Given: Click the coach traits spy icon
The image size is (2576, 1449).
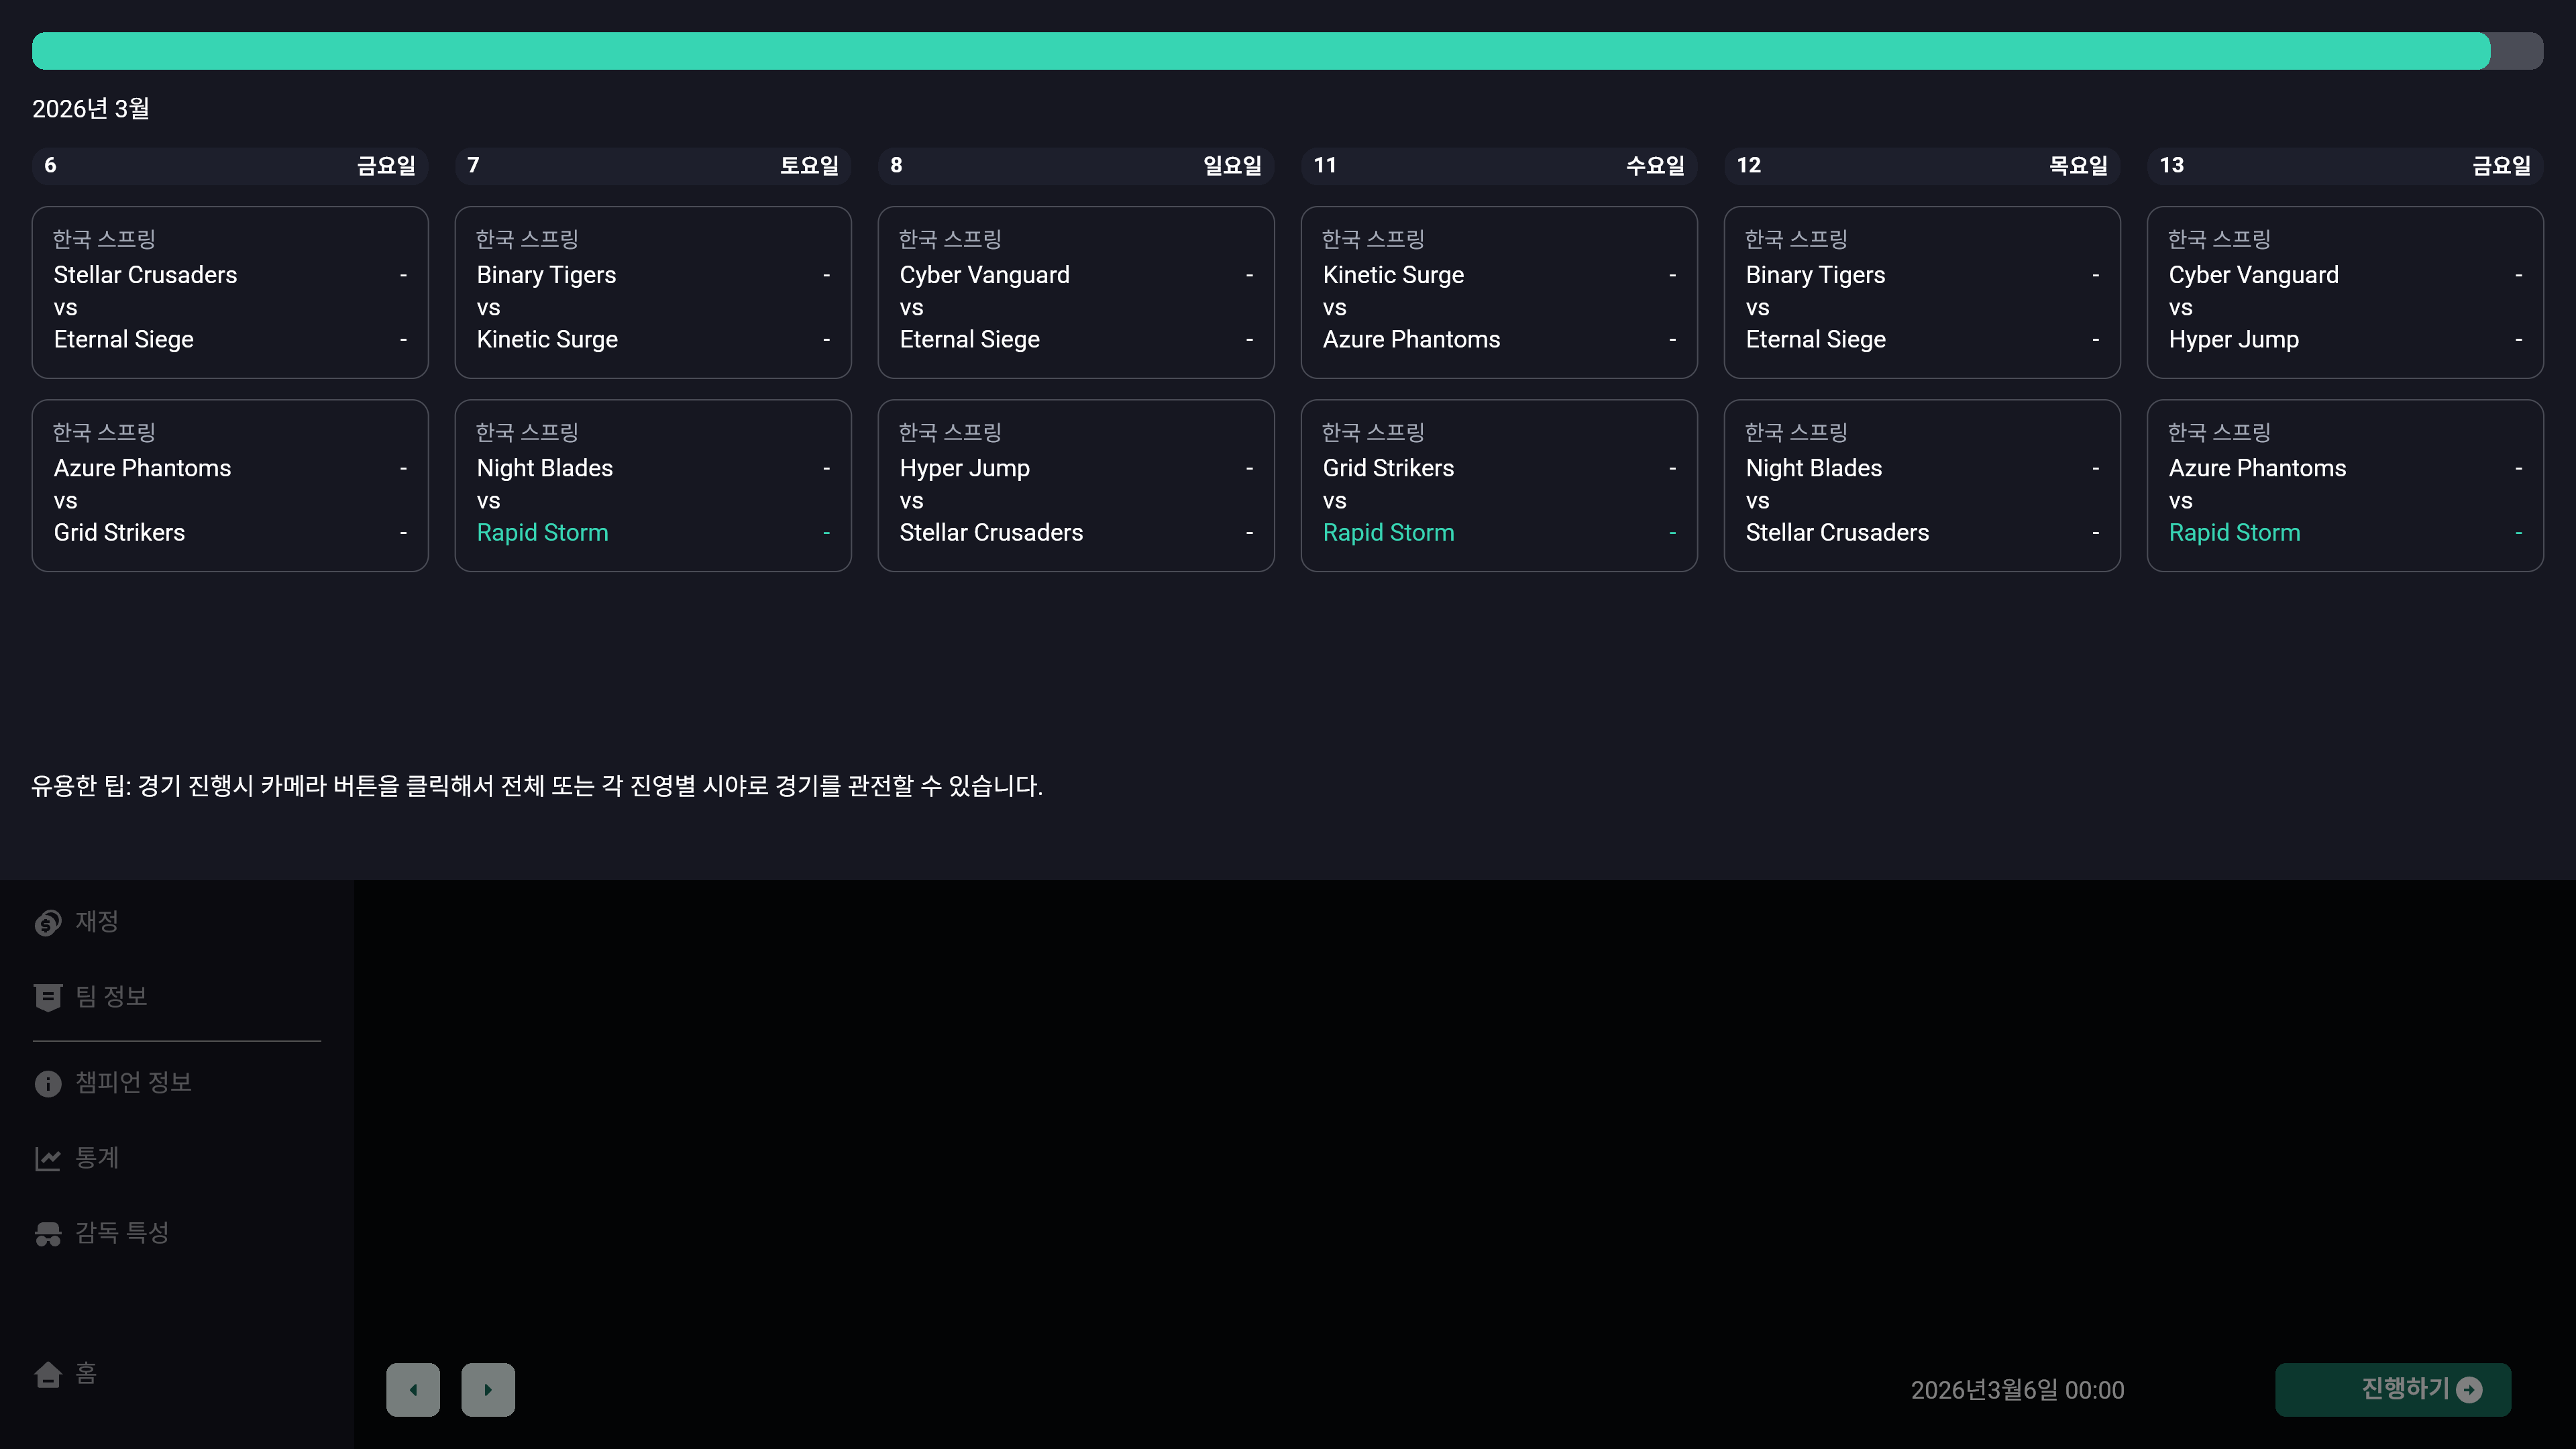Looking at the screenshot, I should click(x=47, y=1233).
